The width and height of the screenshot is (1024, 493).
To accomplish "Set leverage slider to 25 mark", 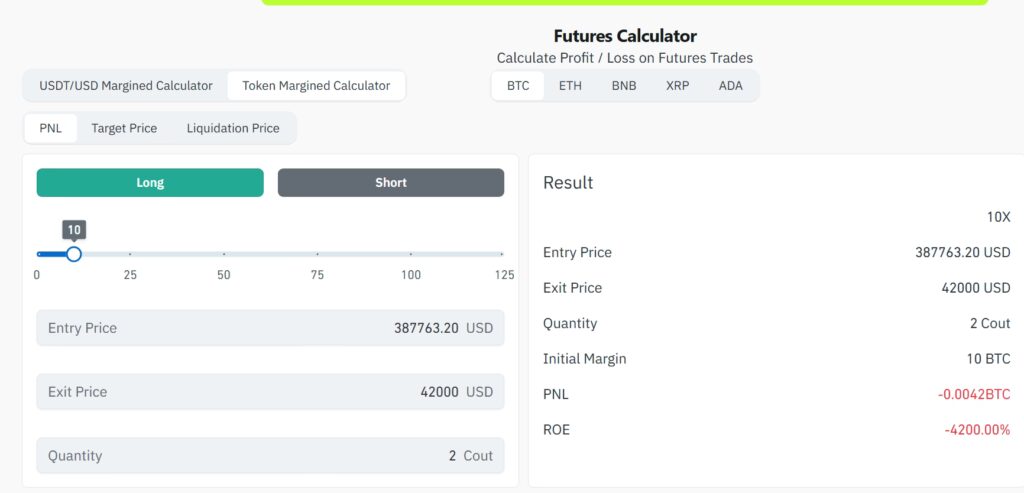I will coord(130,254).
